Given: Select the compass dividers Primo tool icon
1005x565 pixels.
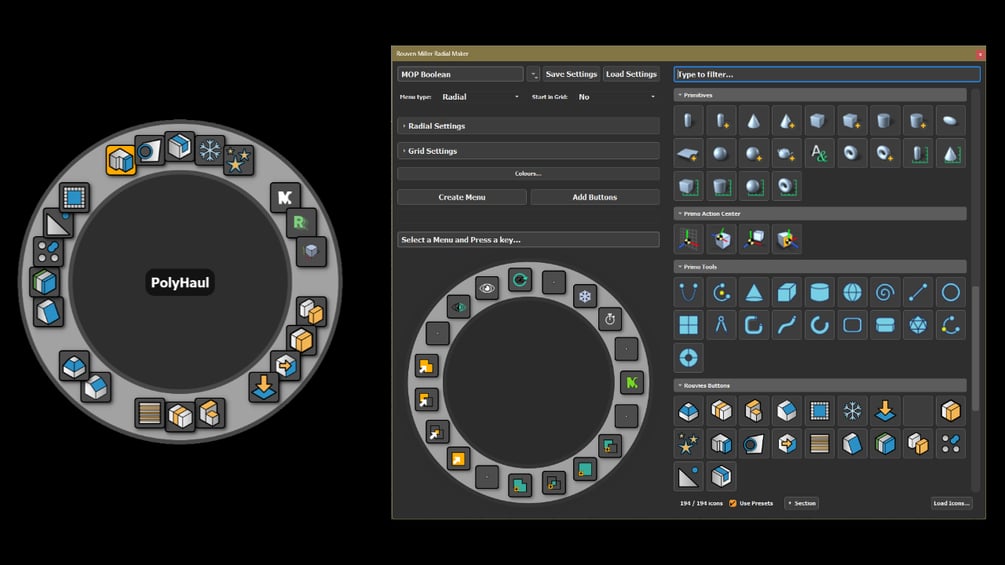Looking at the screenshot, I should [721, 325].
